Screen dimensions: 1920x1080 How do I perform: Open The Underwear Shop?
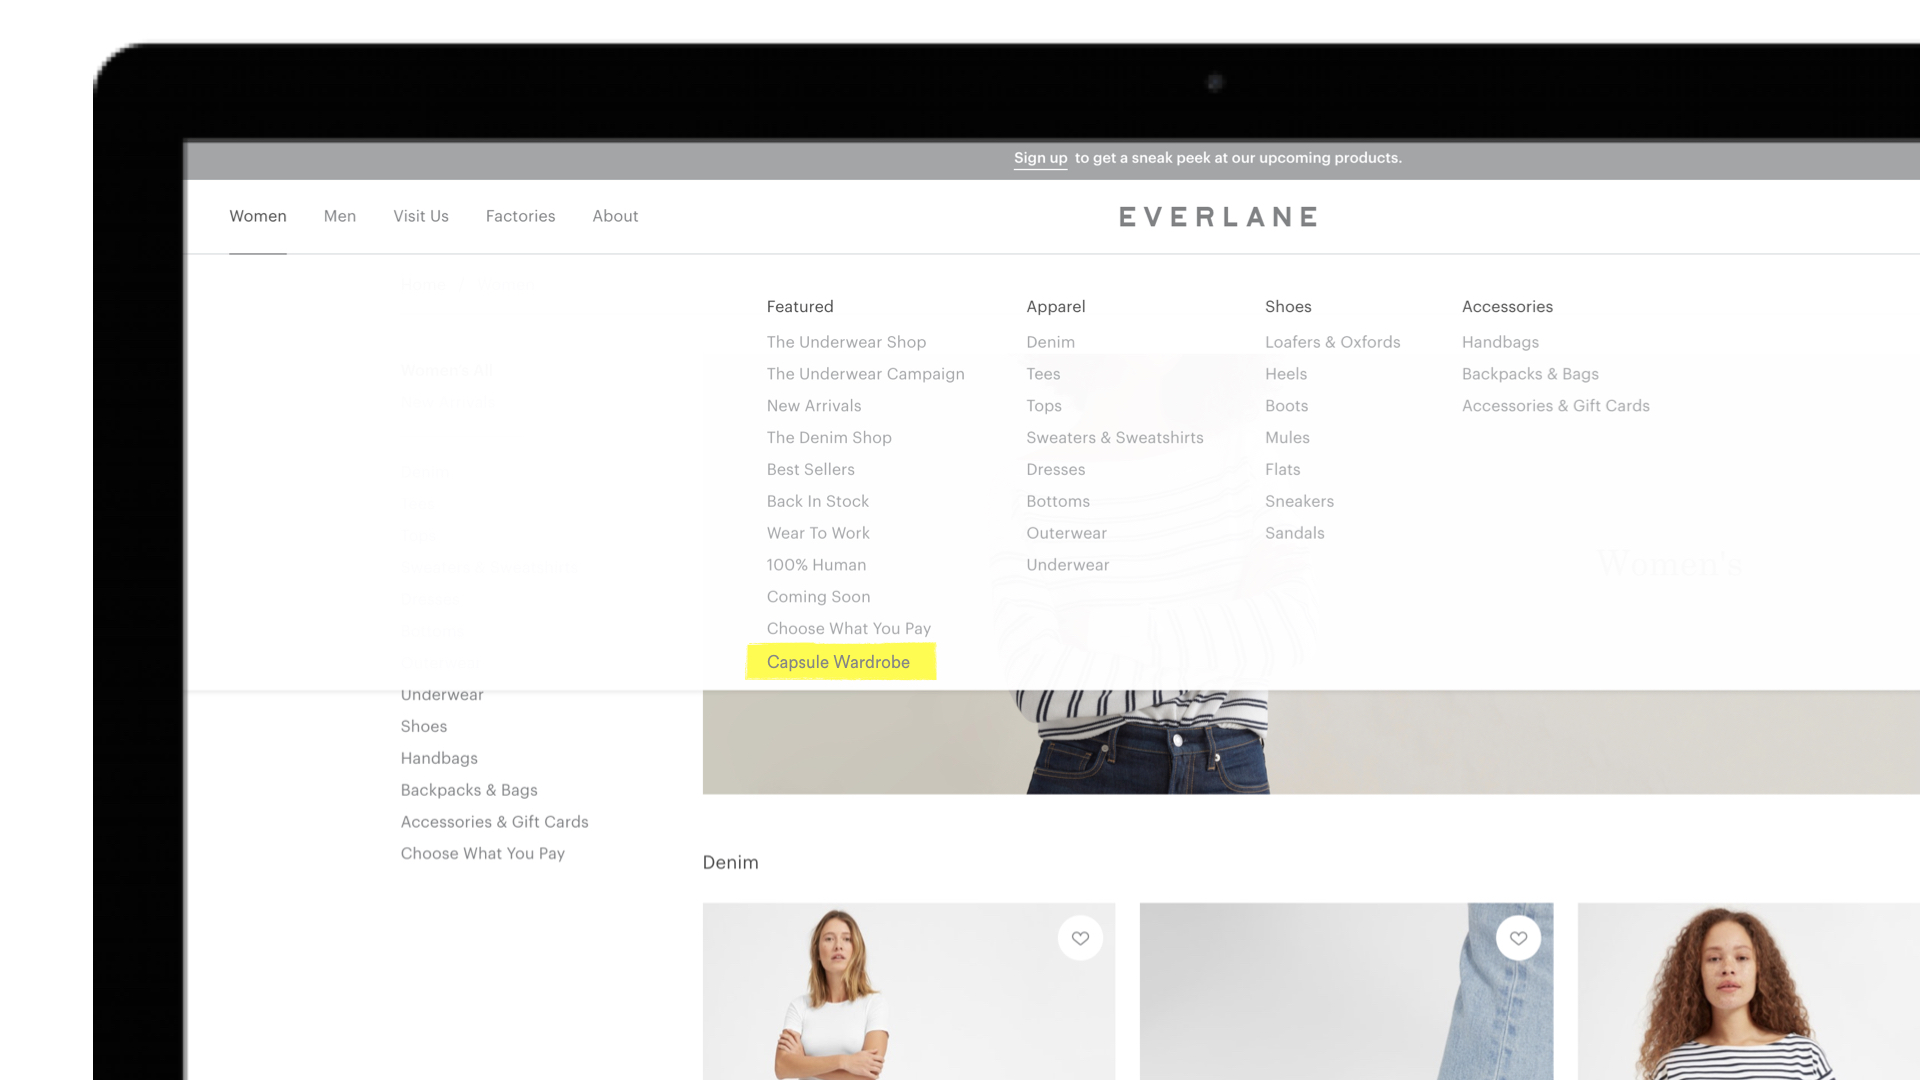coord(846,342)
